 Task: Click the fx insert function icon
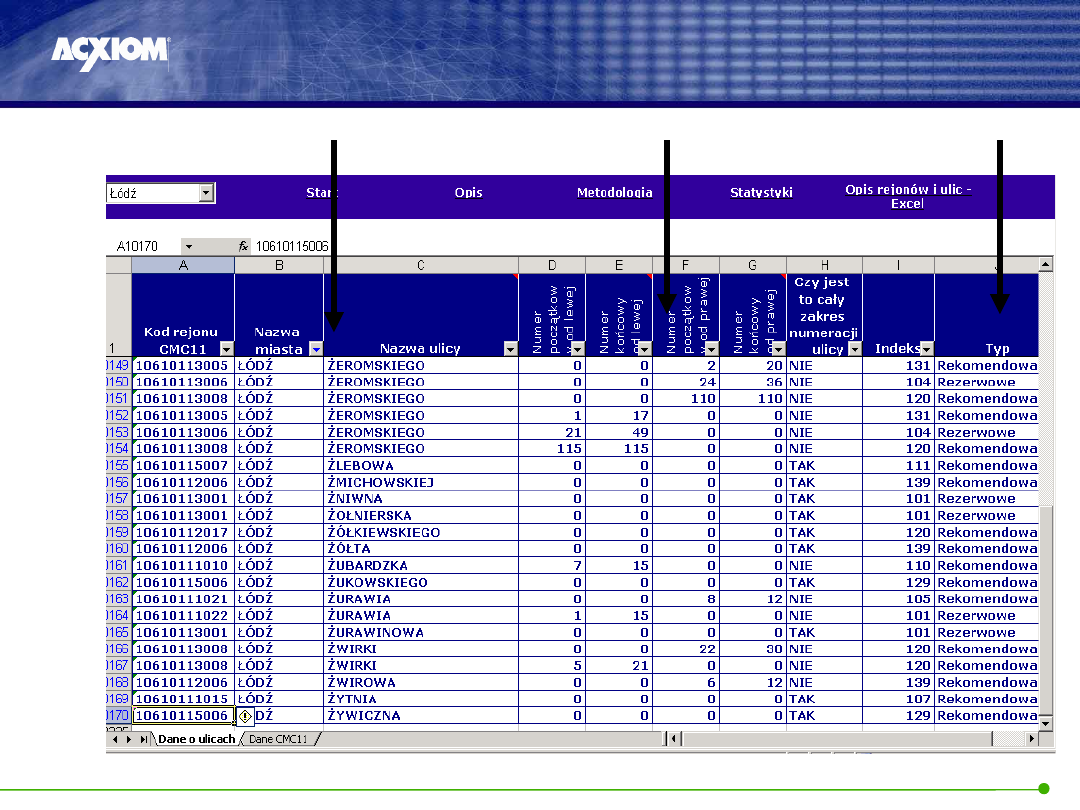coord(242,246)
